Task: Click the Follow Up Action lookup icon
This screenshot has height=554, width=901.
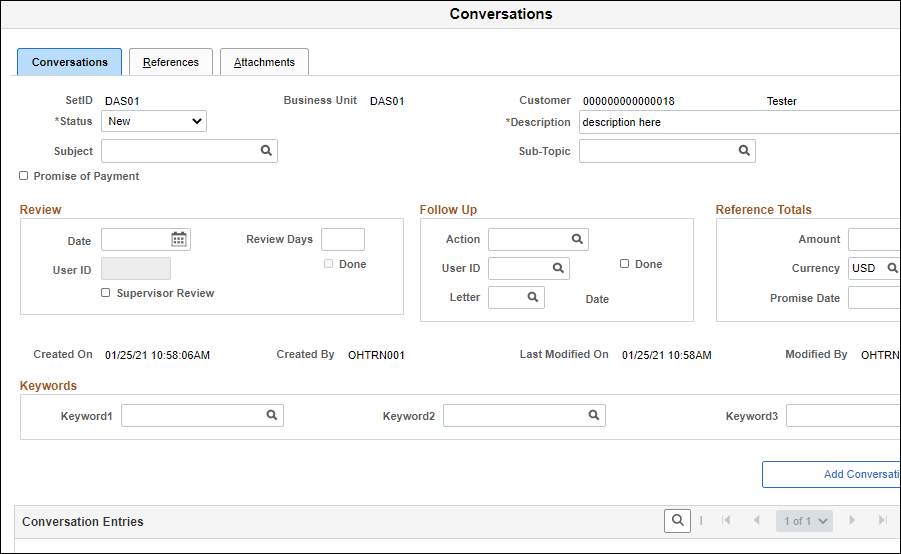Action: 577,239
